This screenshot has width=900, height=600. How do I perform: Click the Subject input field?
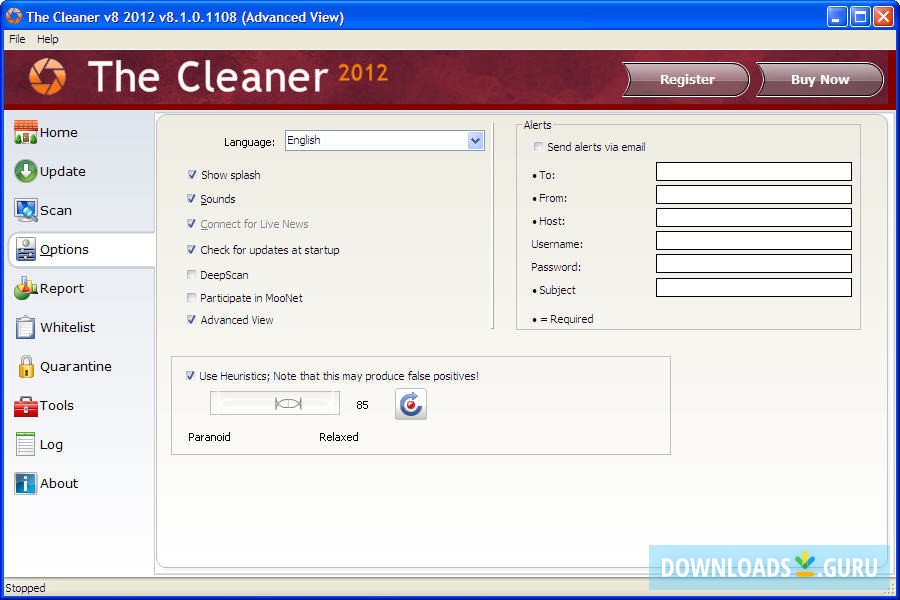(754, 288)
